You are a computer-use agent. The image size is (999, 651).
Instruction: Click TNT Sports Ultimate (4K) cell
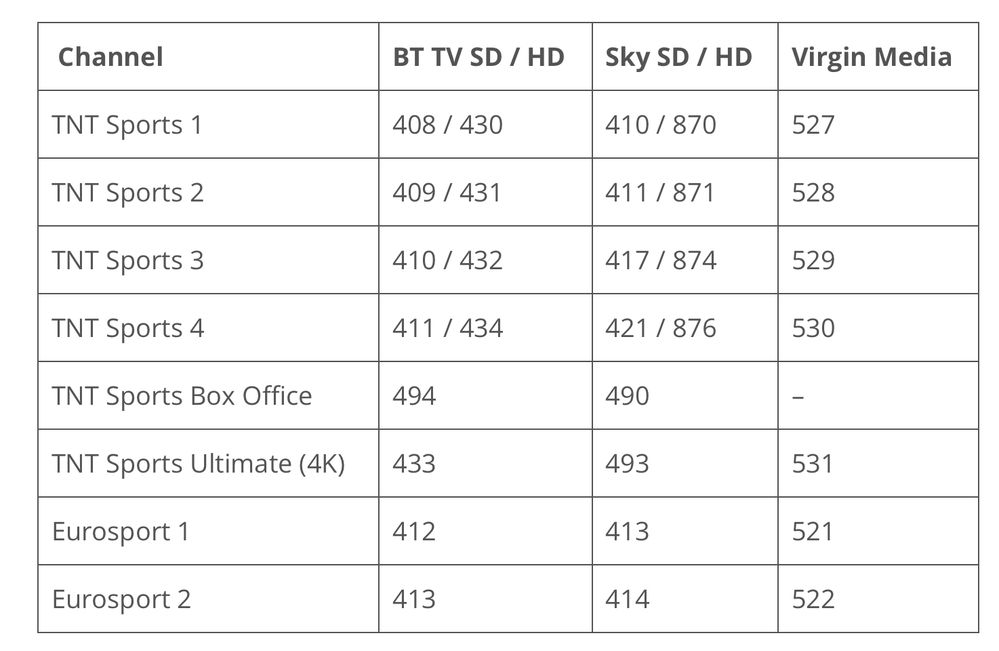point(198,464)
